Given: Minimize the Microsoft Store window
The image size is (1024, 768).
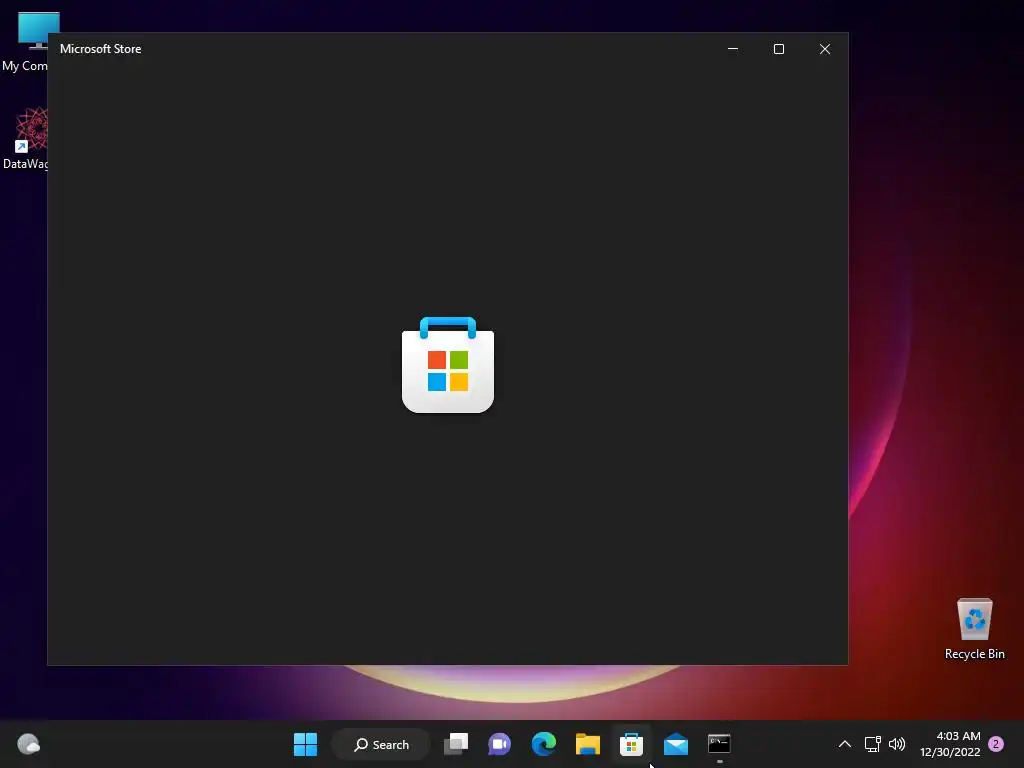Looking at the screenshot, I should [x=733, y=49].
